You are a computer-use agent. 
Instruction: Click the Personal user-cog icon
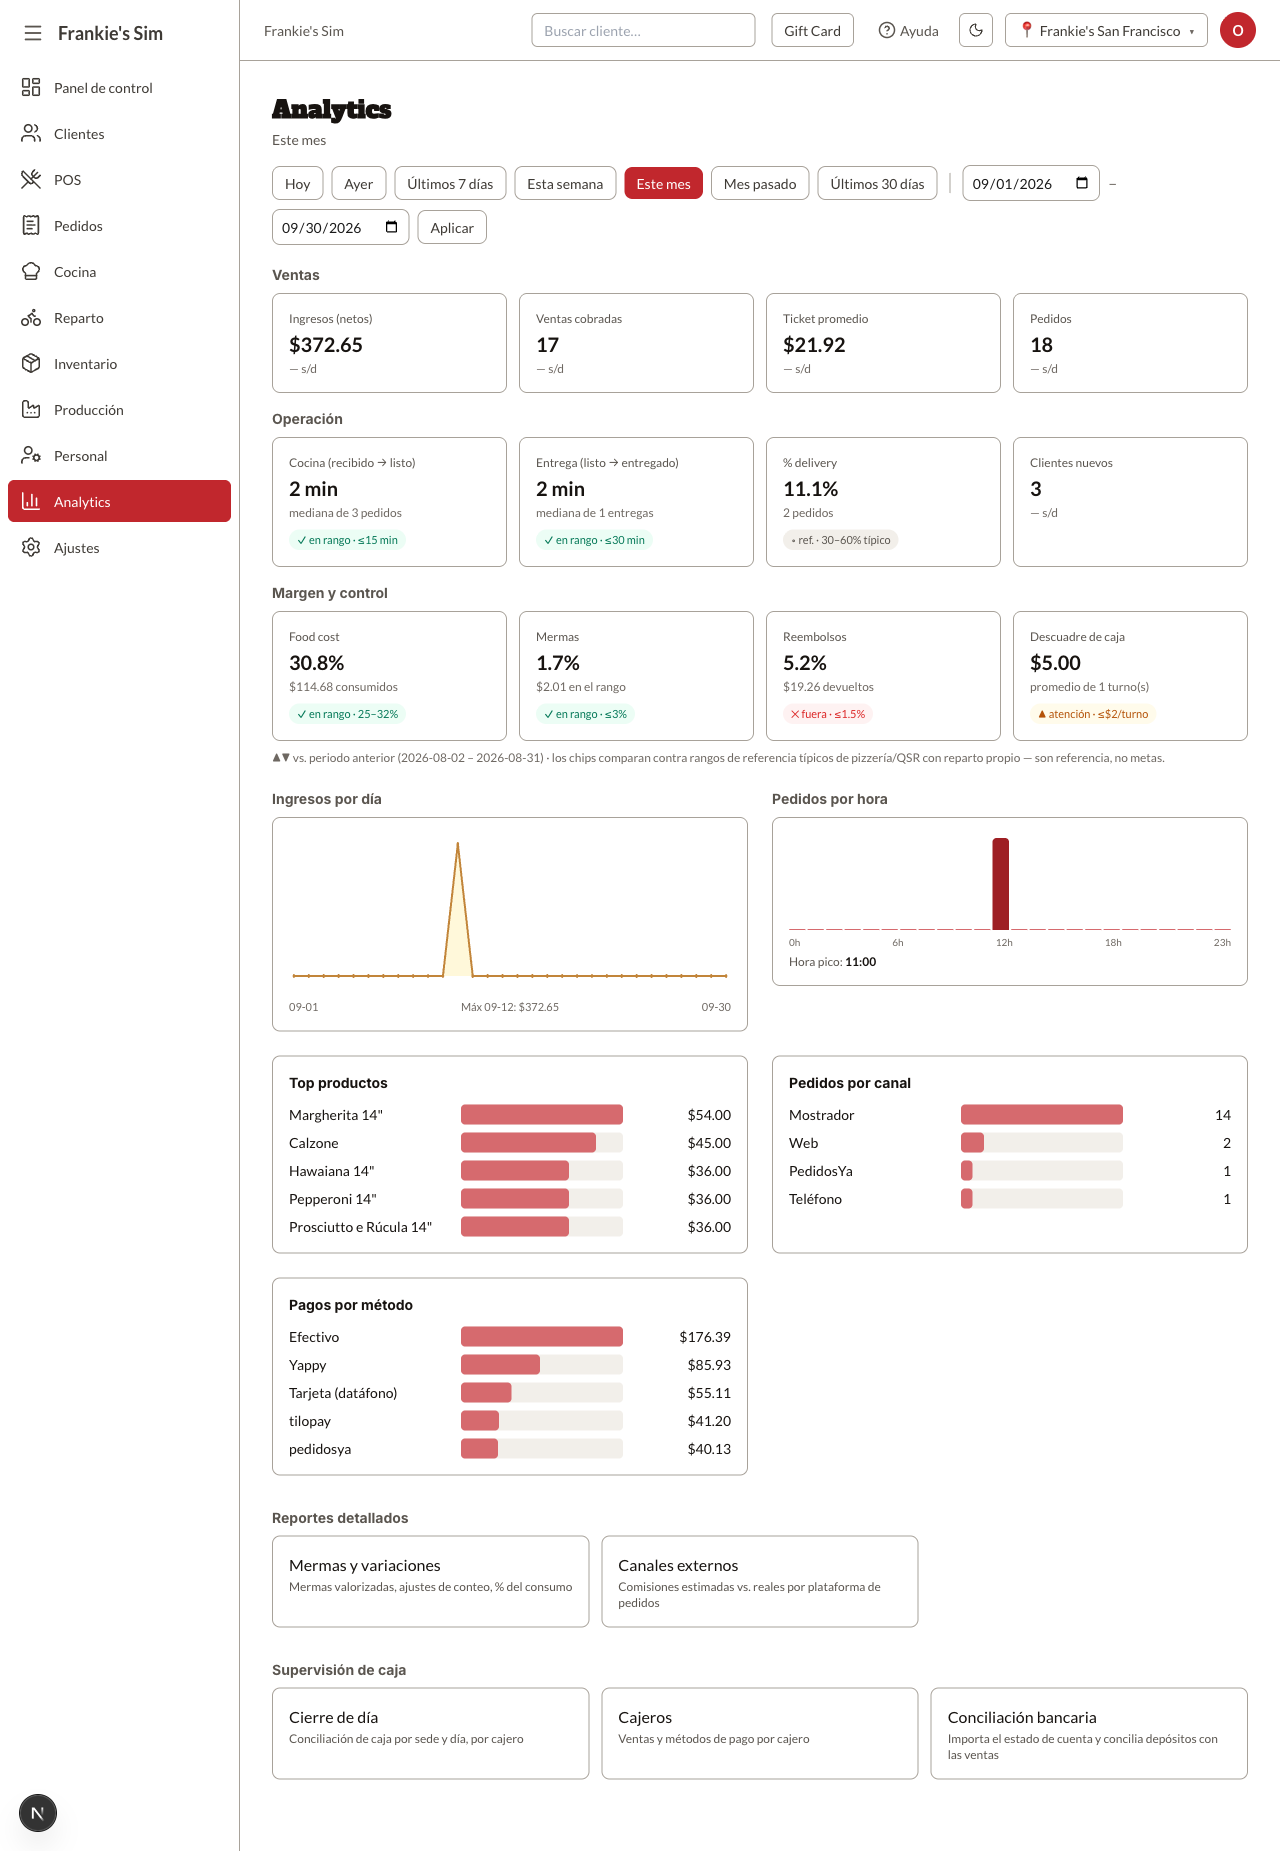tap(31, 455)
